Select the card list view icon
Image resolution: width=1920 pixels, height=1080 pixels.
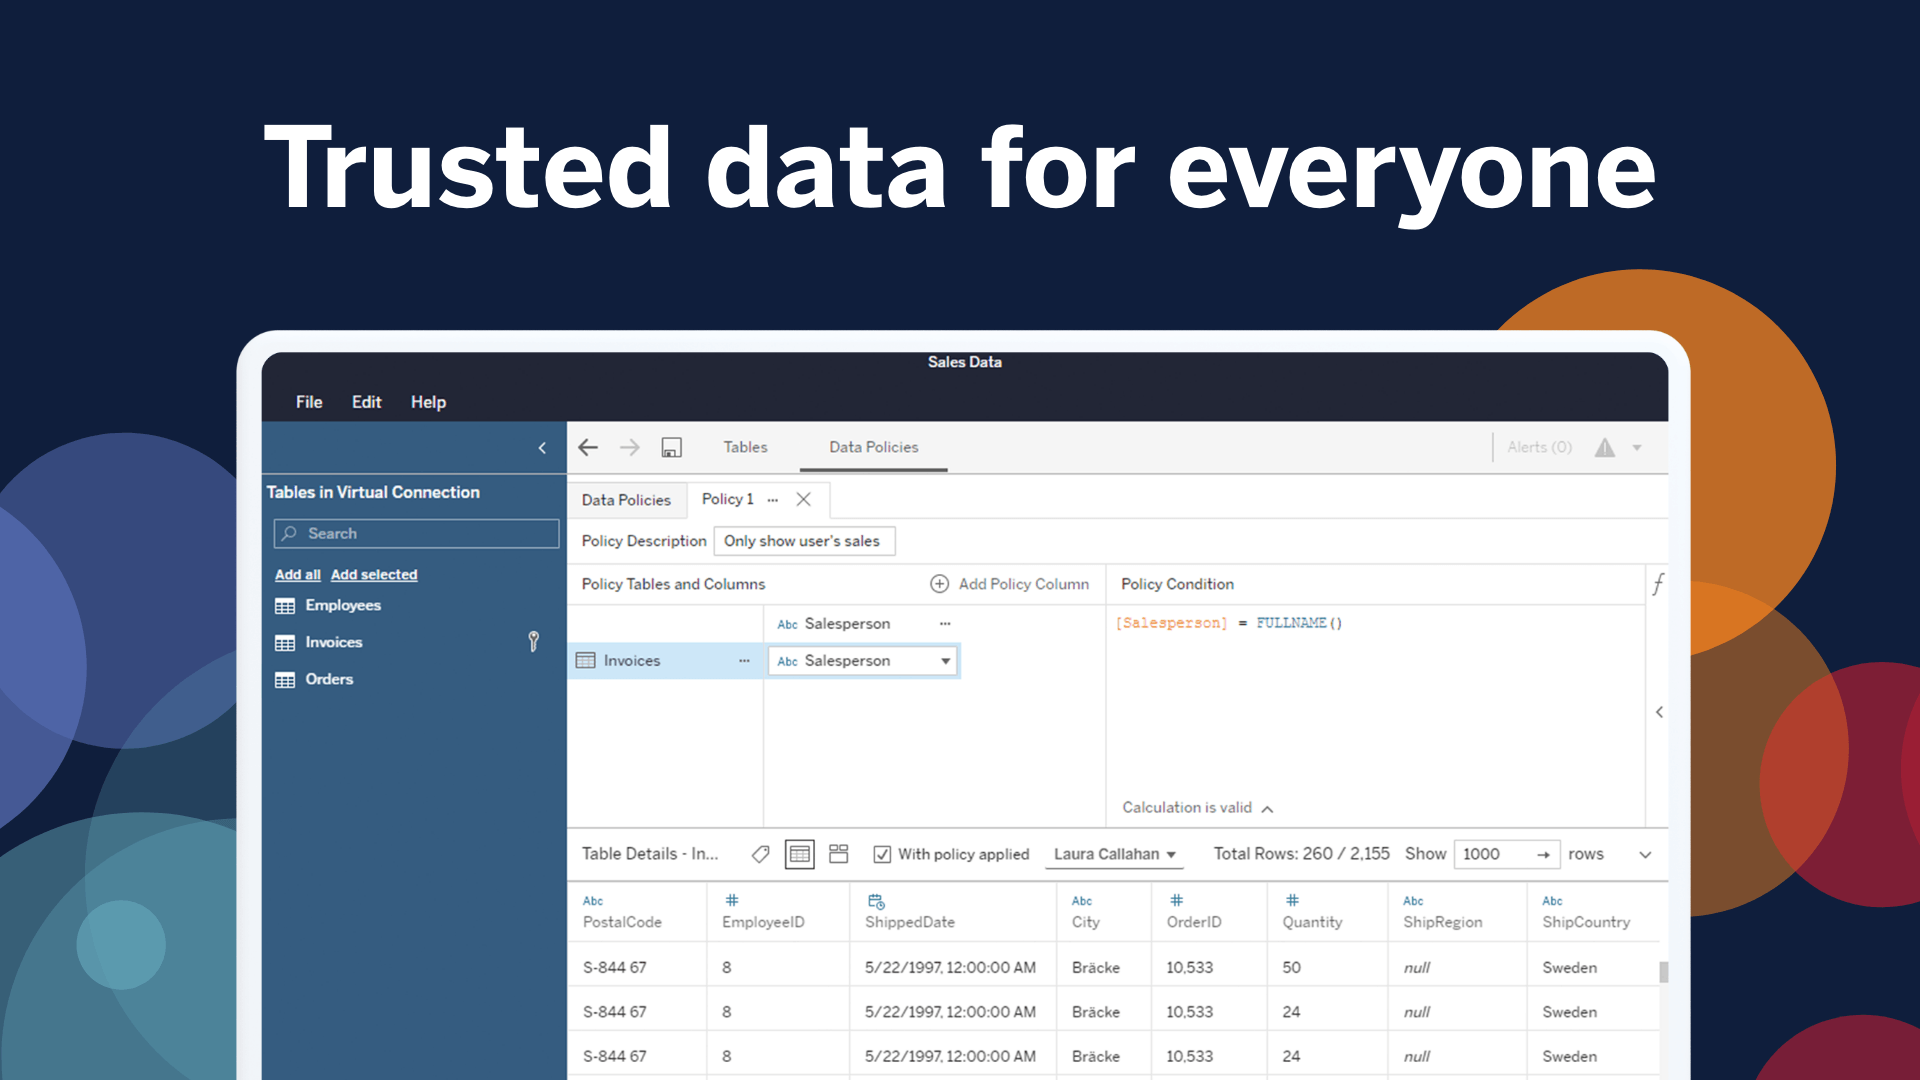click(x=839, y=854)
